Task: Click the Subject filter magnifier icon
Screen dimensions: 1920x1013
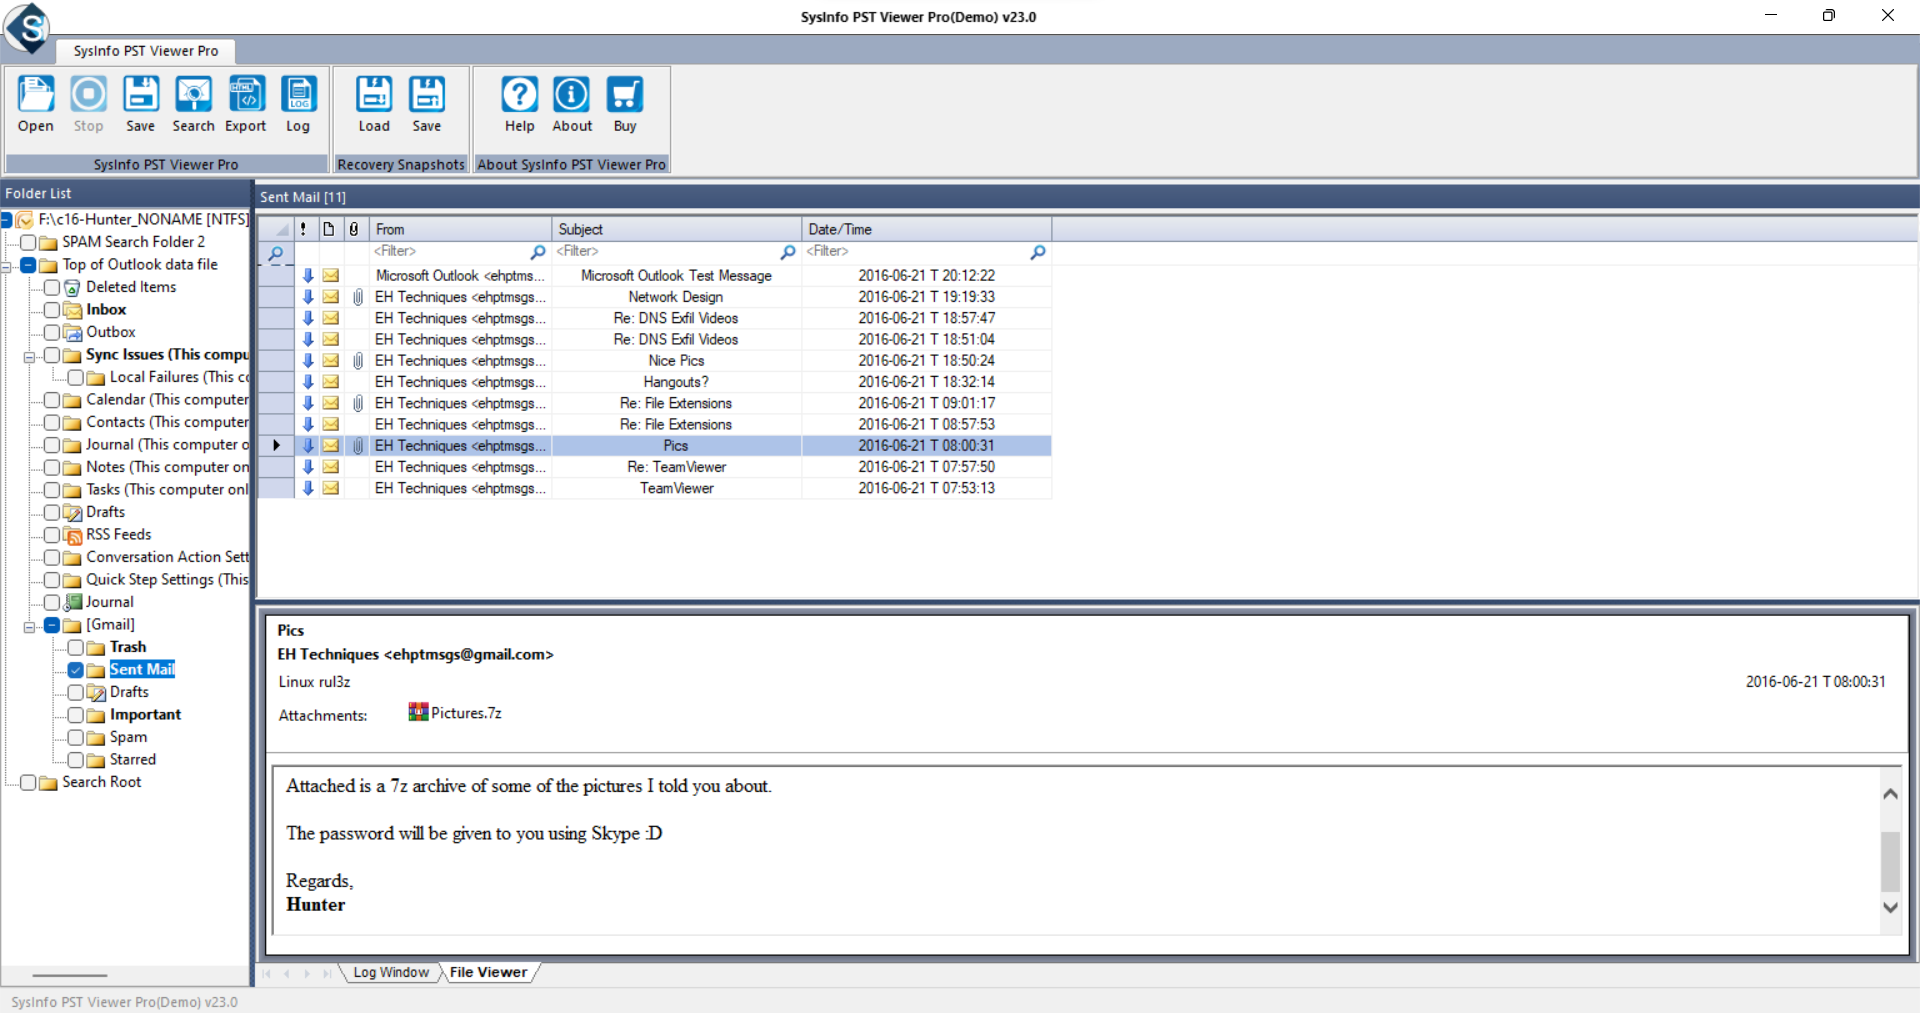Action: [788, 252]
